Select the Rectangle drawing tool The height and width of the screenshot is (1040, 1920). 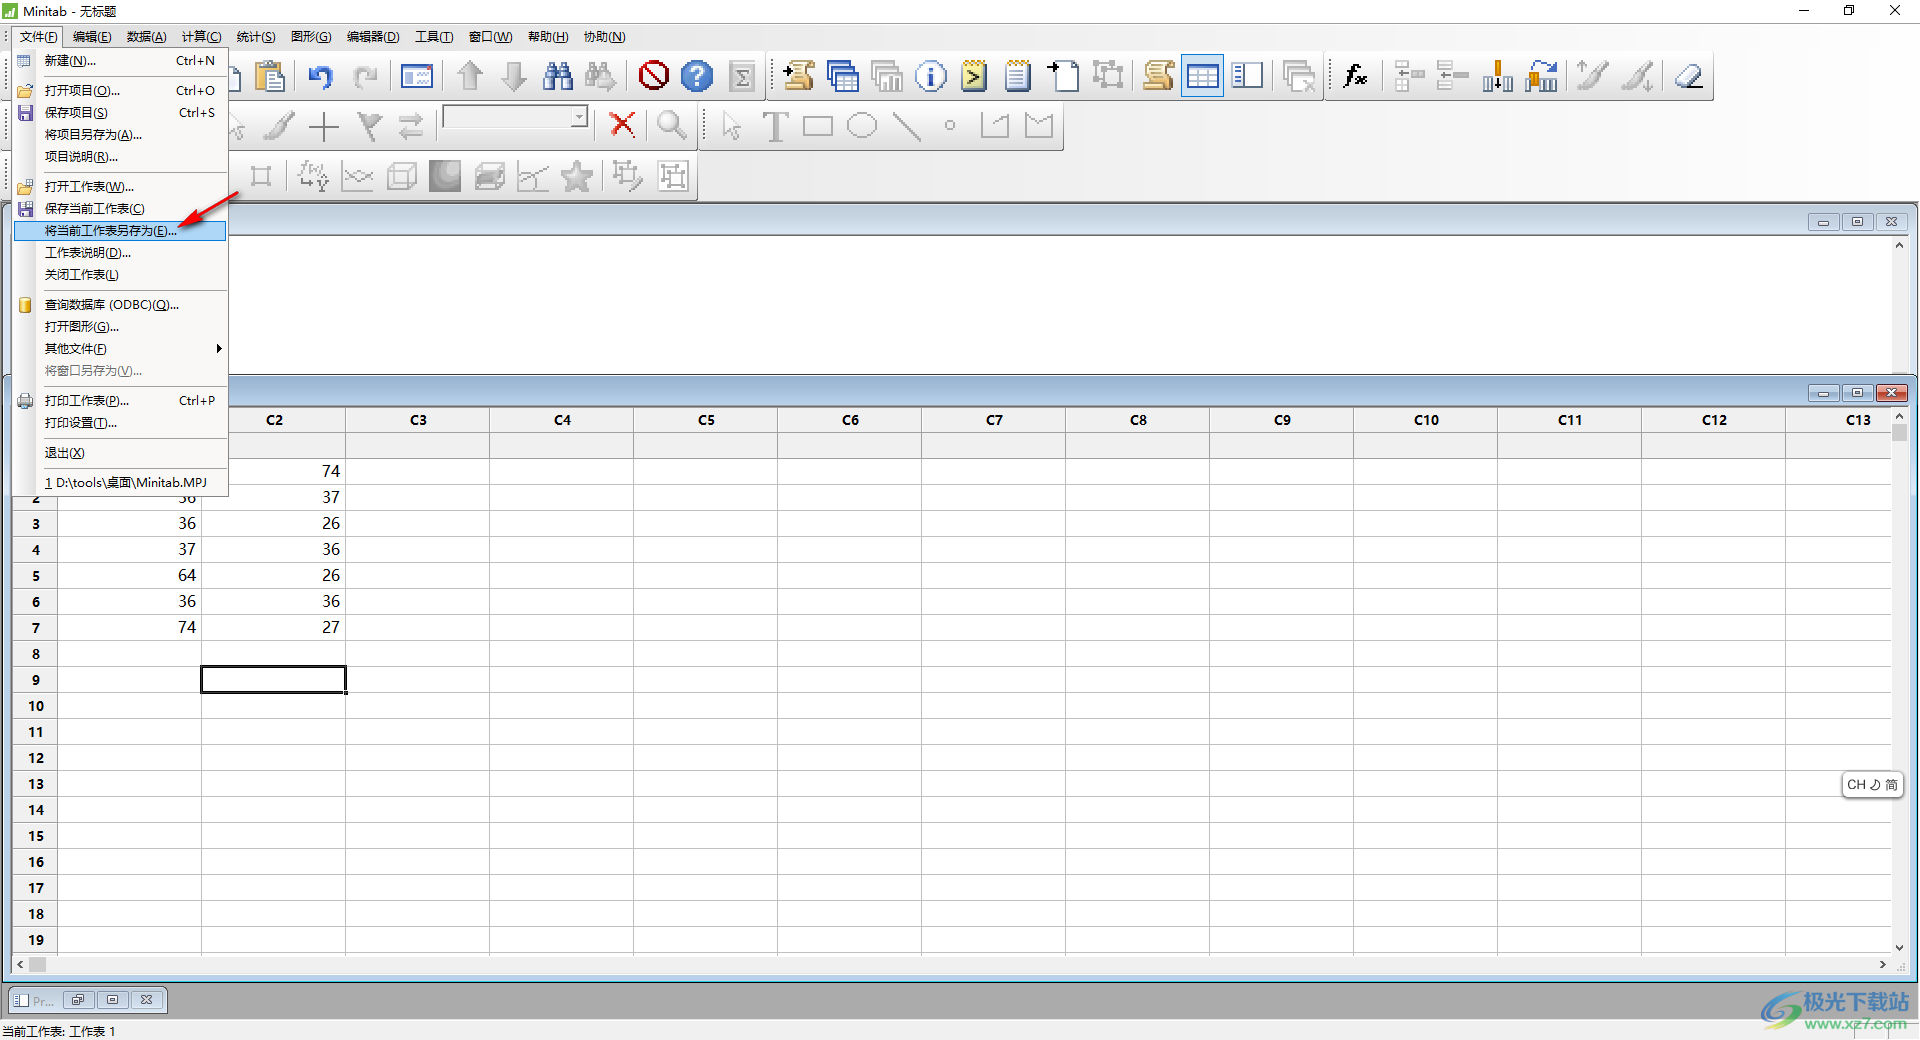[x=818, y=126]
